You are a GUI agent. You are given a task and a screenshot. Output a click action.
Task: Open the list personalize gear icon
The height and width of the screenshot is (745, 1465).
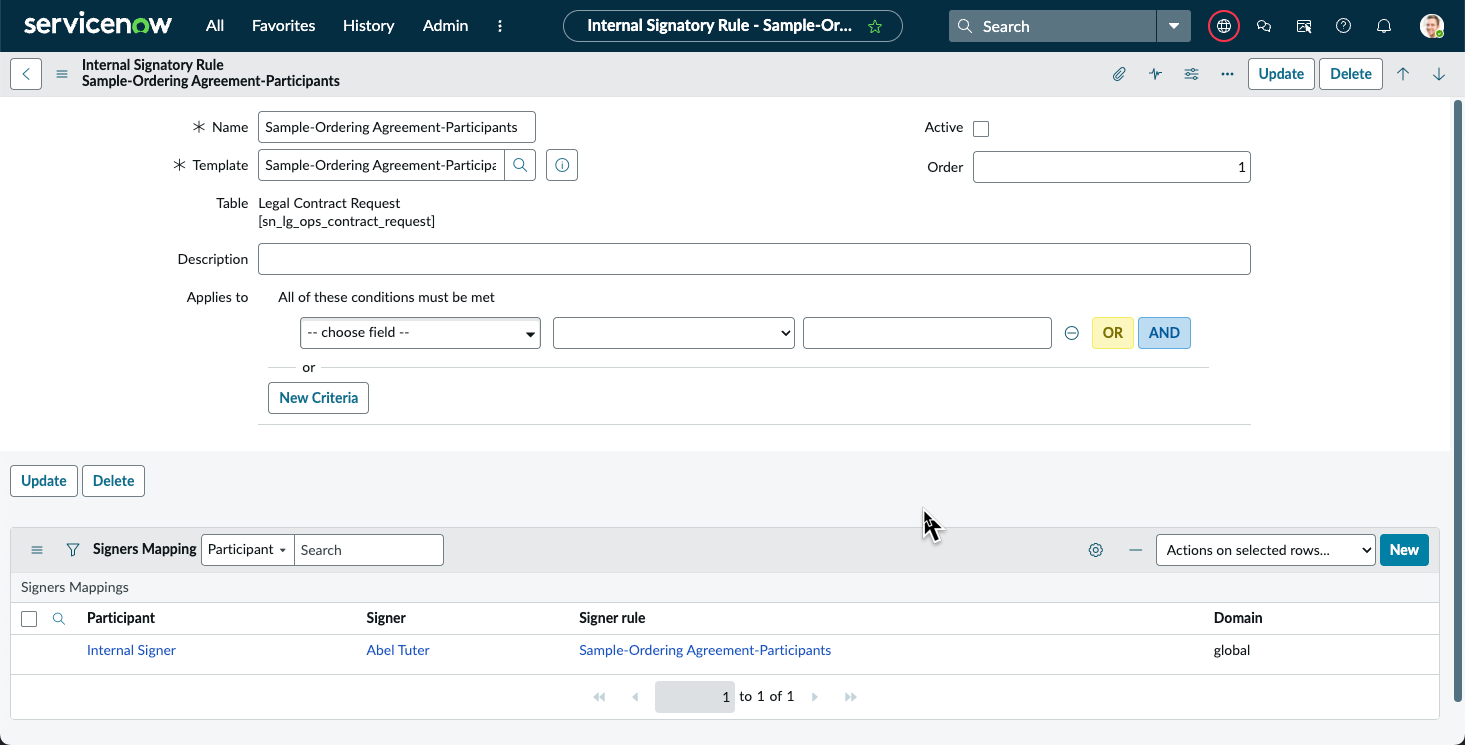1096,550
